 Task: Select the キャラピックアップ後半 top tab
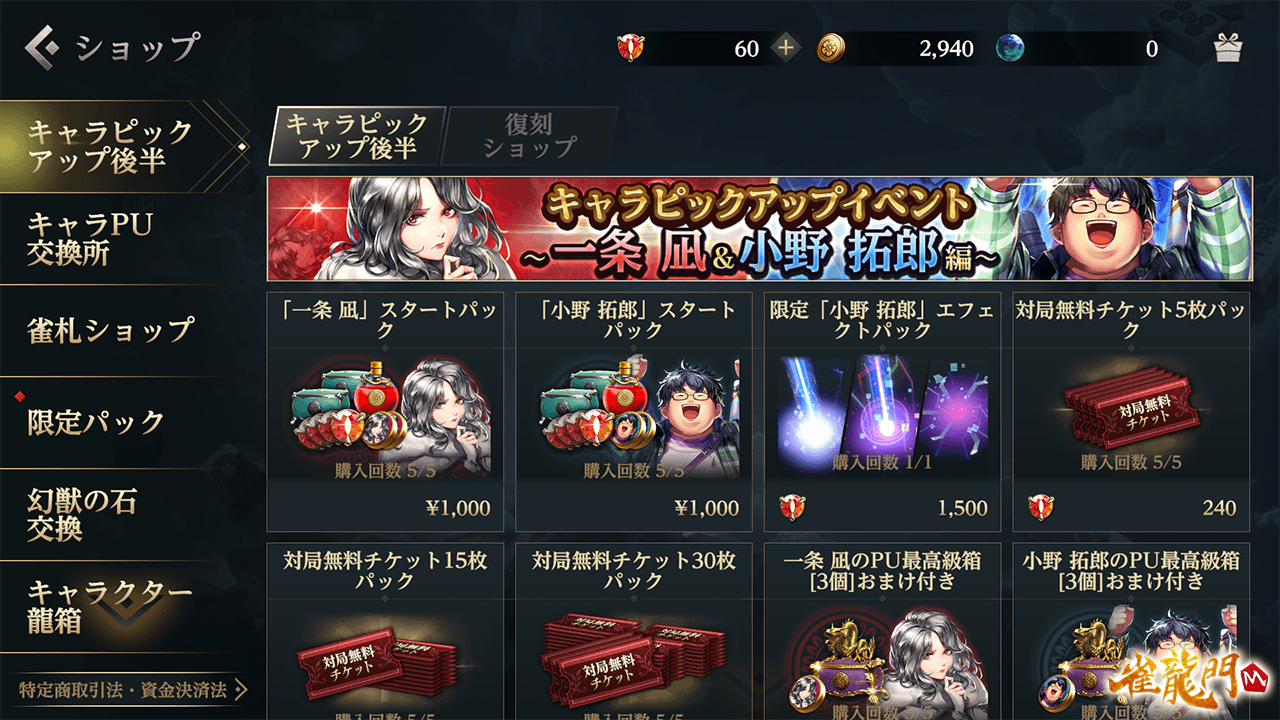[x=356, y=136]
